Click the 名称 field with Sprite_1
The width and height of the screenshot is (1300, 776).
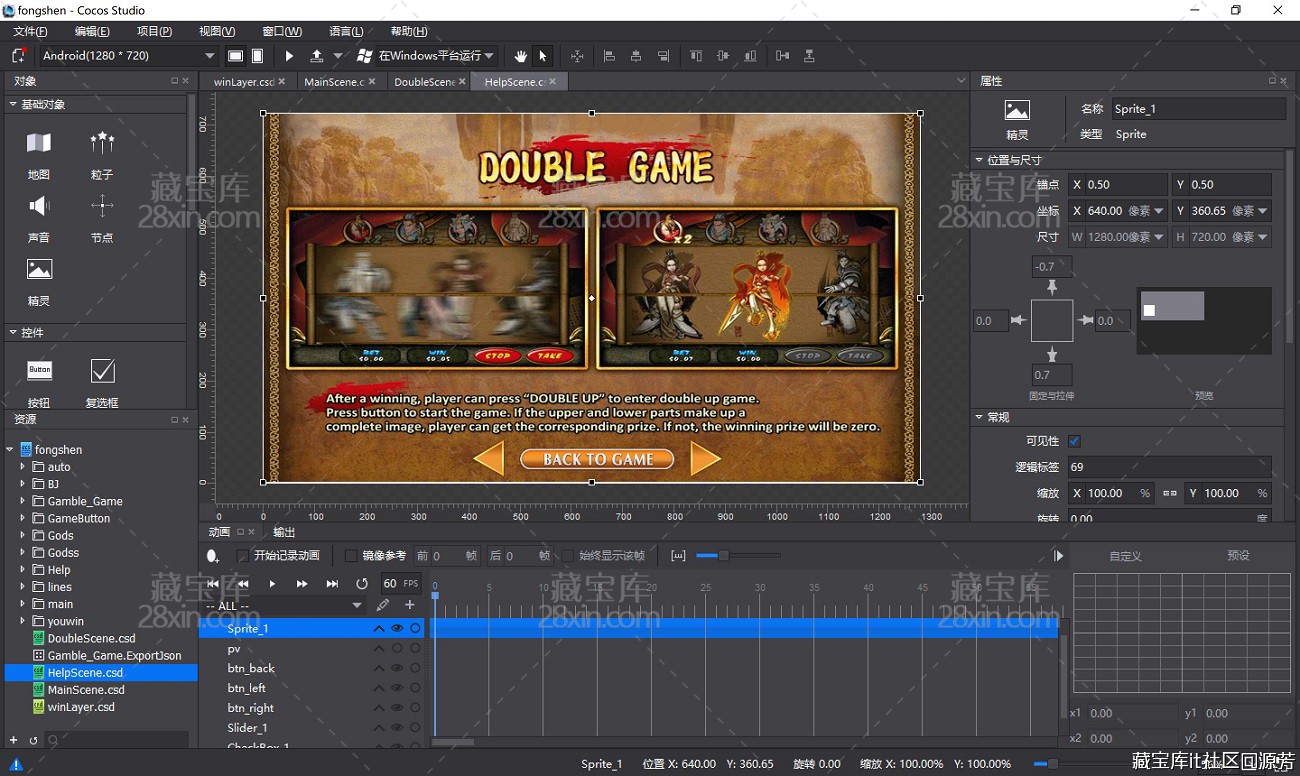1198,109
